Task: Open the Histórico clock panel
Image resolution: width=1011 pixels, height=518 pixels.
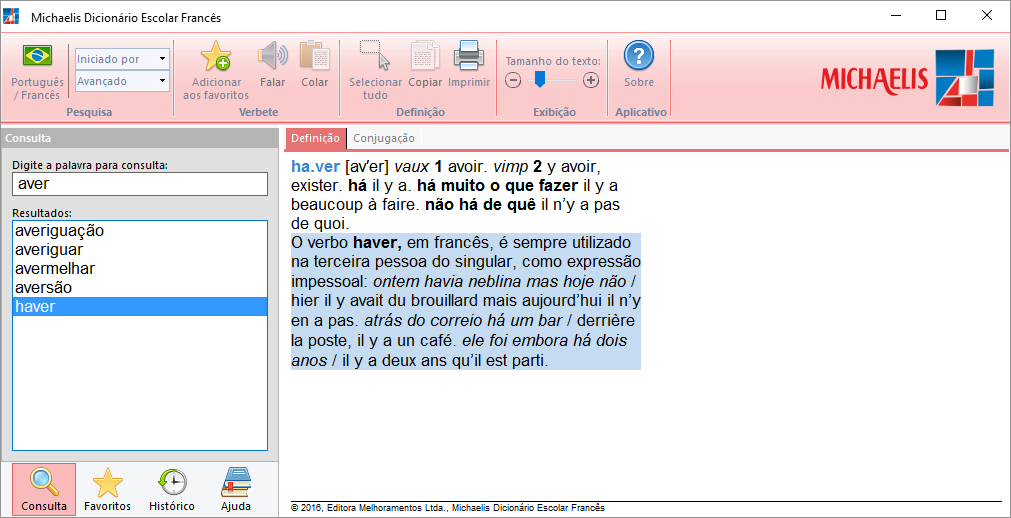Action: coord(172,489)
